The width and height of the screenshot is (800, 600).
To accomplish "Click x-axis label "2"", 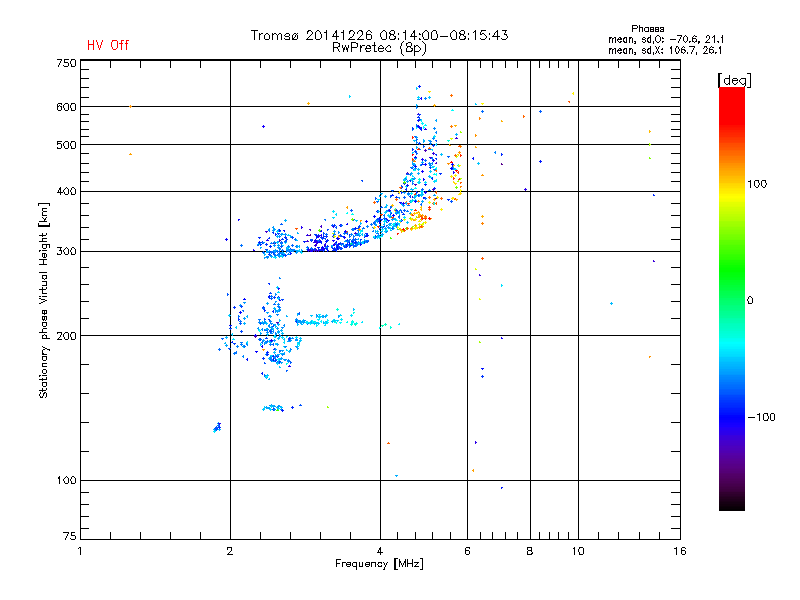I will [230, 551].
